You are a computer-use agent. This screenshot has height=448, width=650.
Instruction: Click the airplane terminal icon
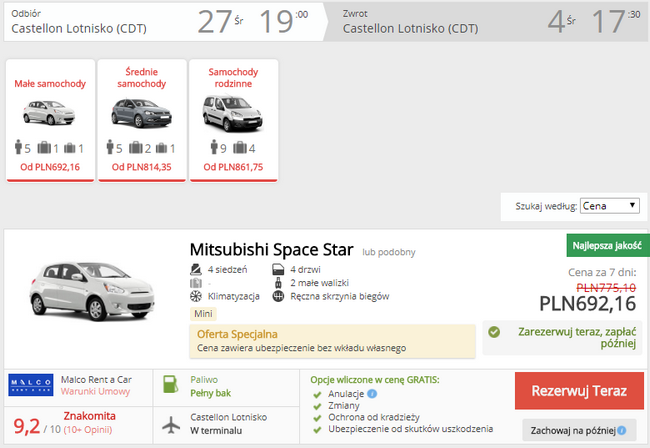tap(171, 425)
